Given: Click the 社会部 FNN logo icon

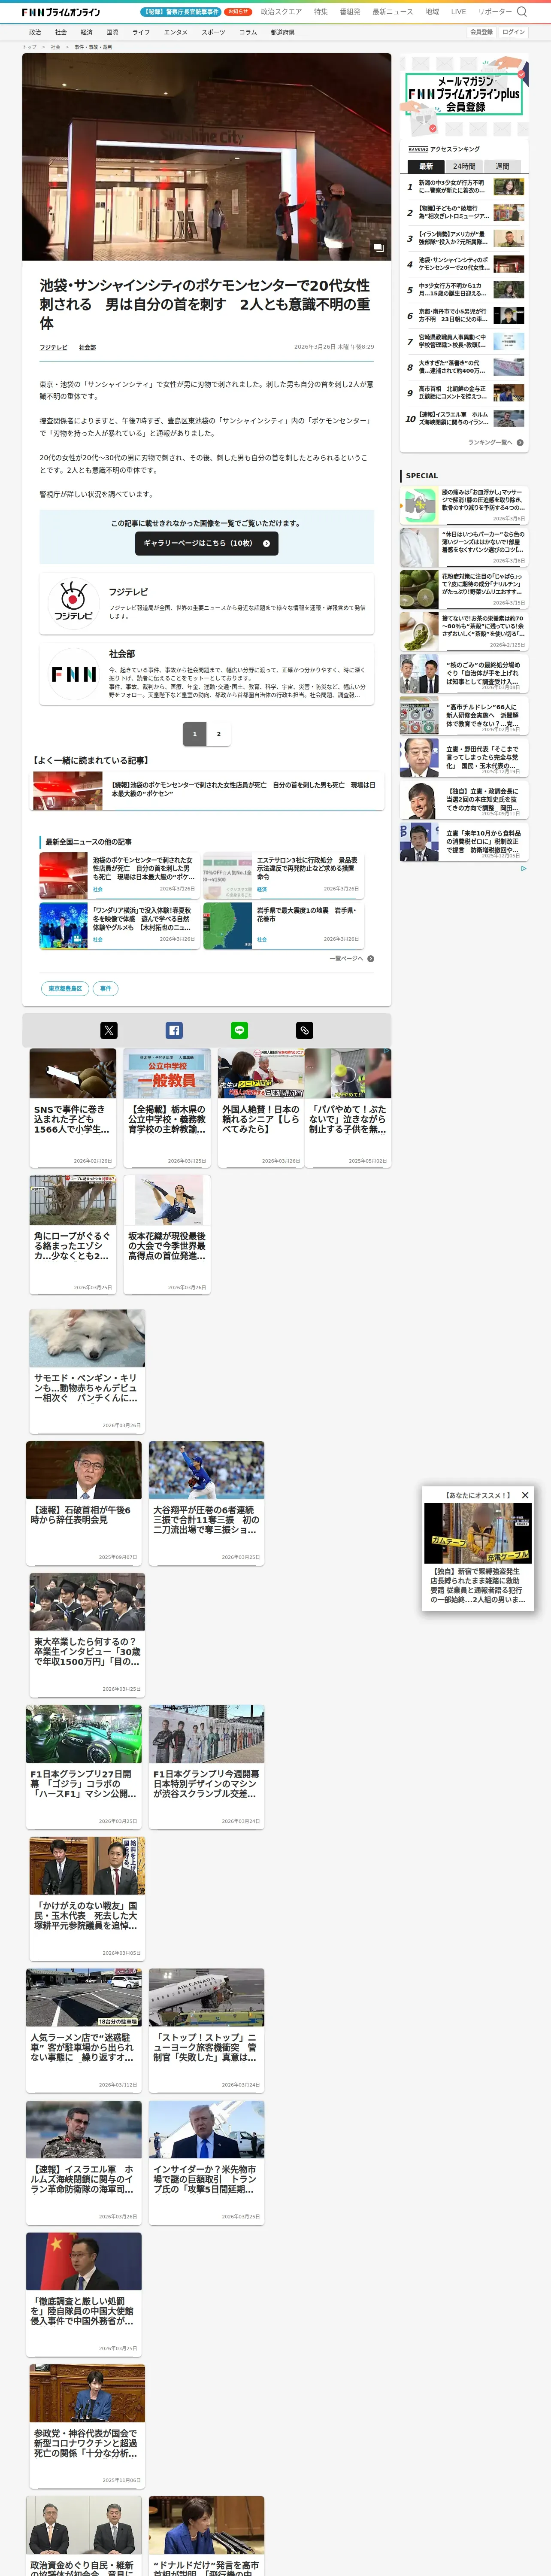Looking at the screenshot, I should 73,674.
